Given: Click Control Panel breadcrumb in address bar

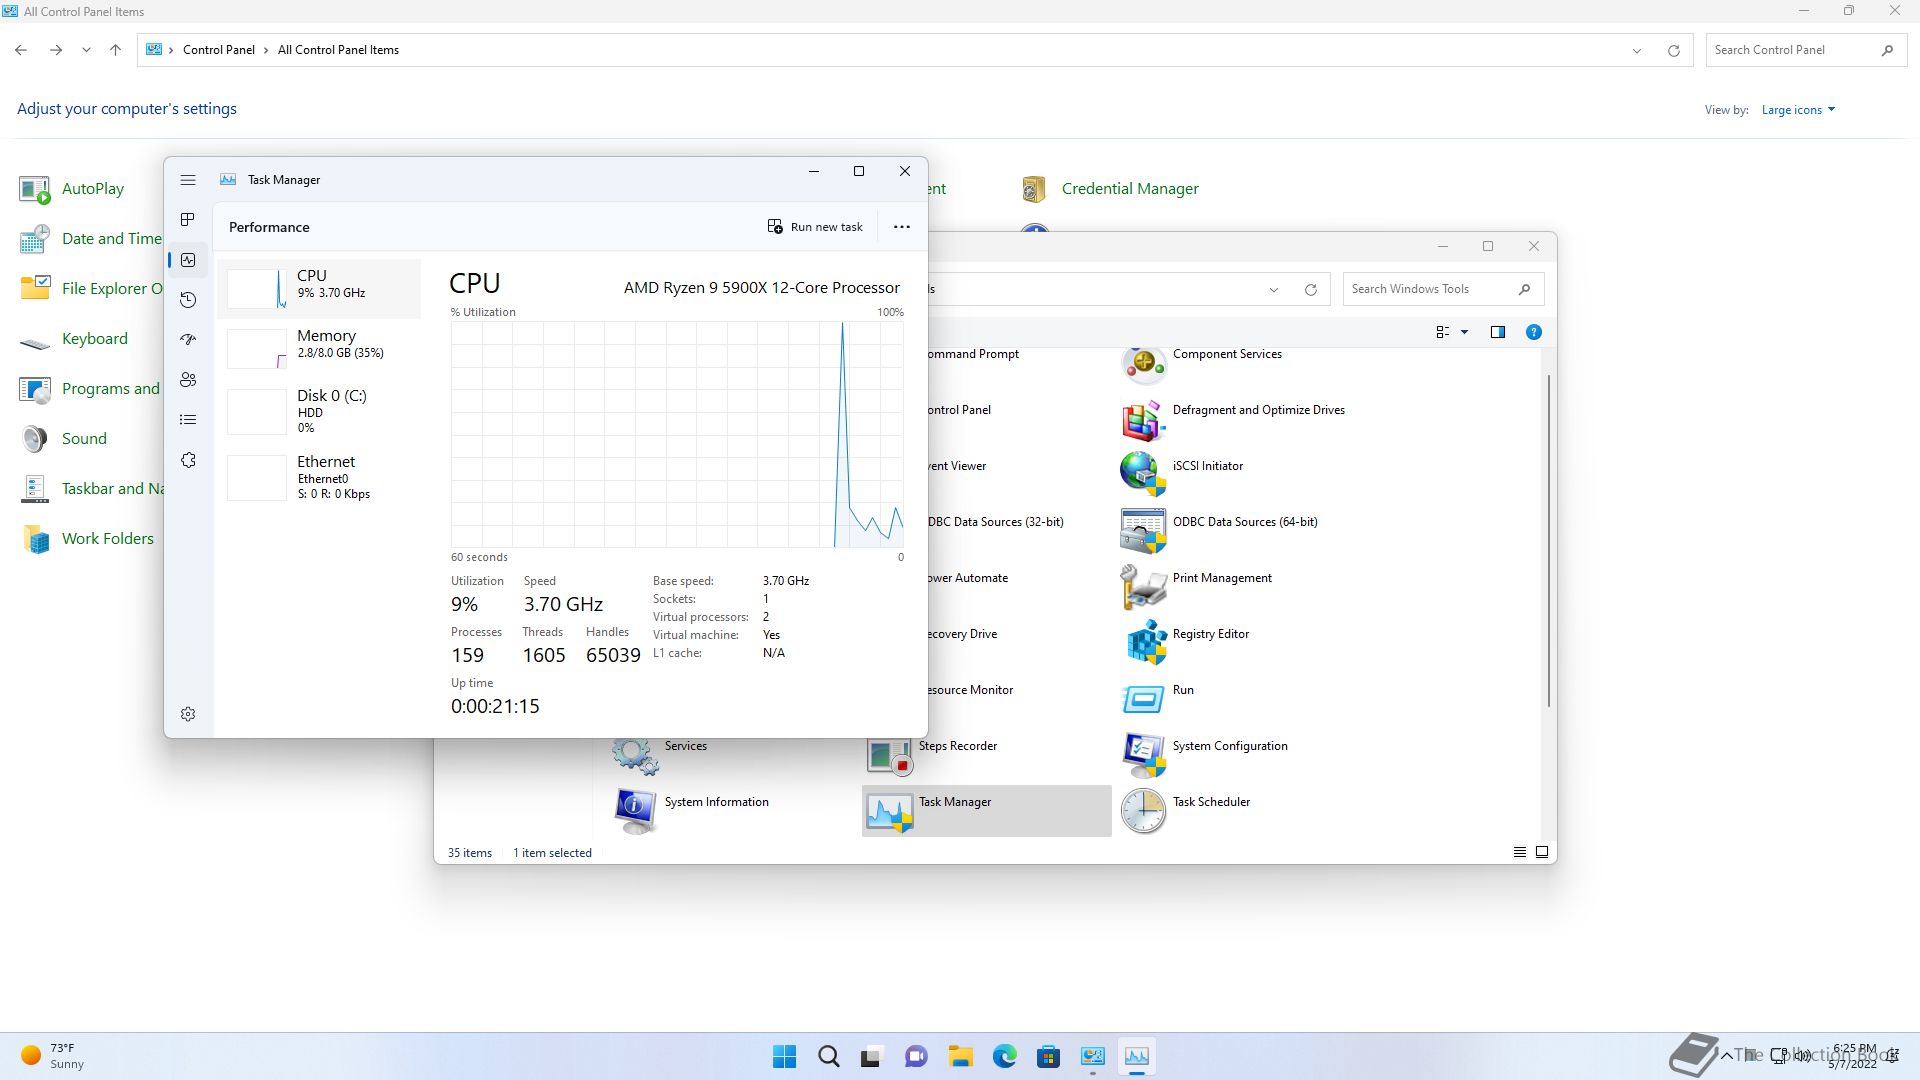Looking at the screenshot, I should tap(218, 50).
